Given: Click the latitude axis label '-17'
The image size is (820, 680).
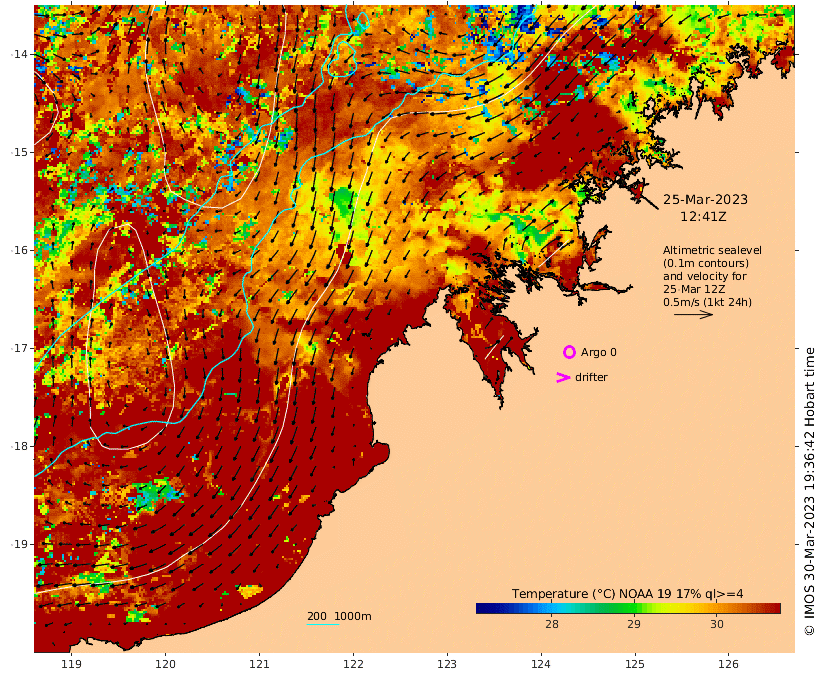Looking at the screenshot, I should point(19,348).
